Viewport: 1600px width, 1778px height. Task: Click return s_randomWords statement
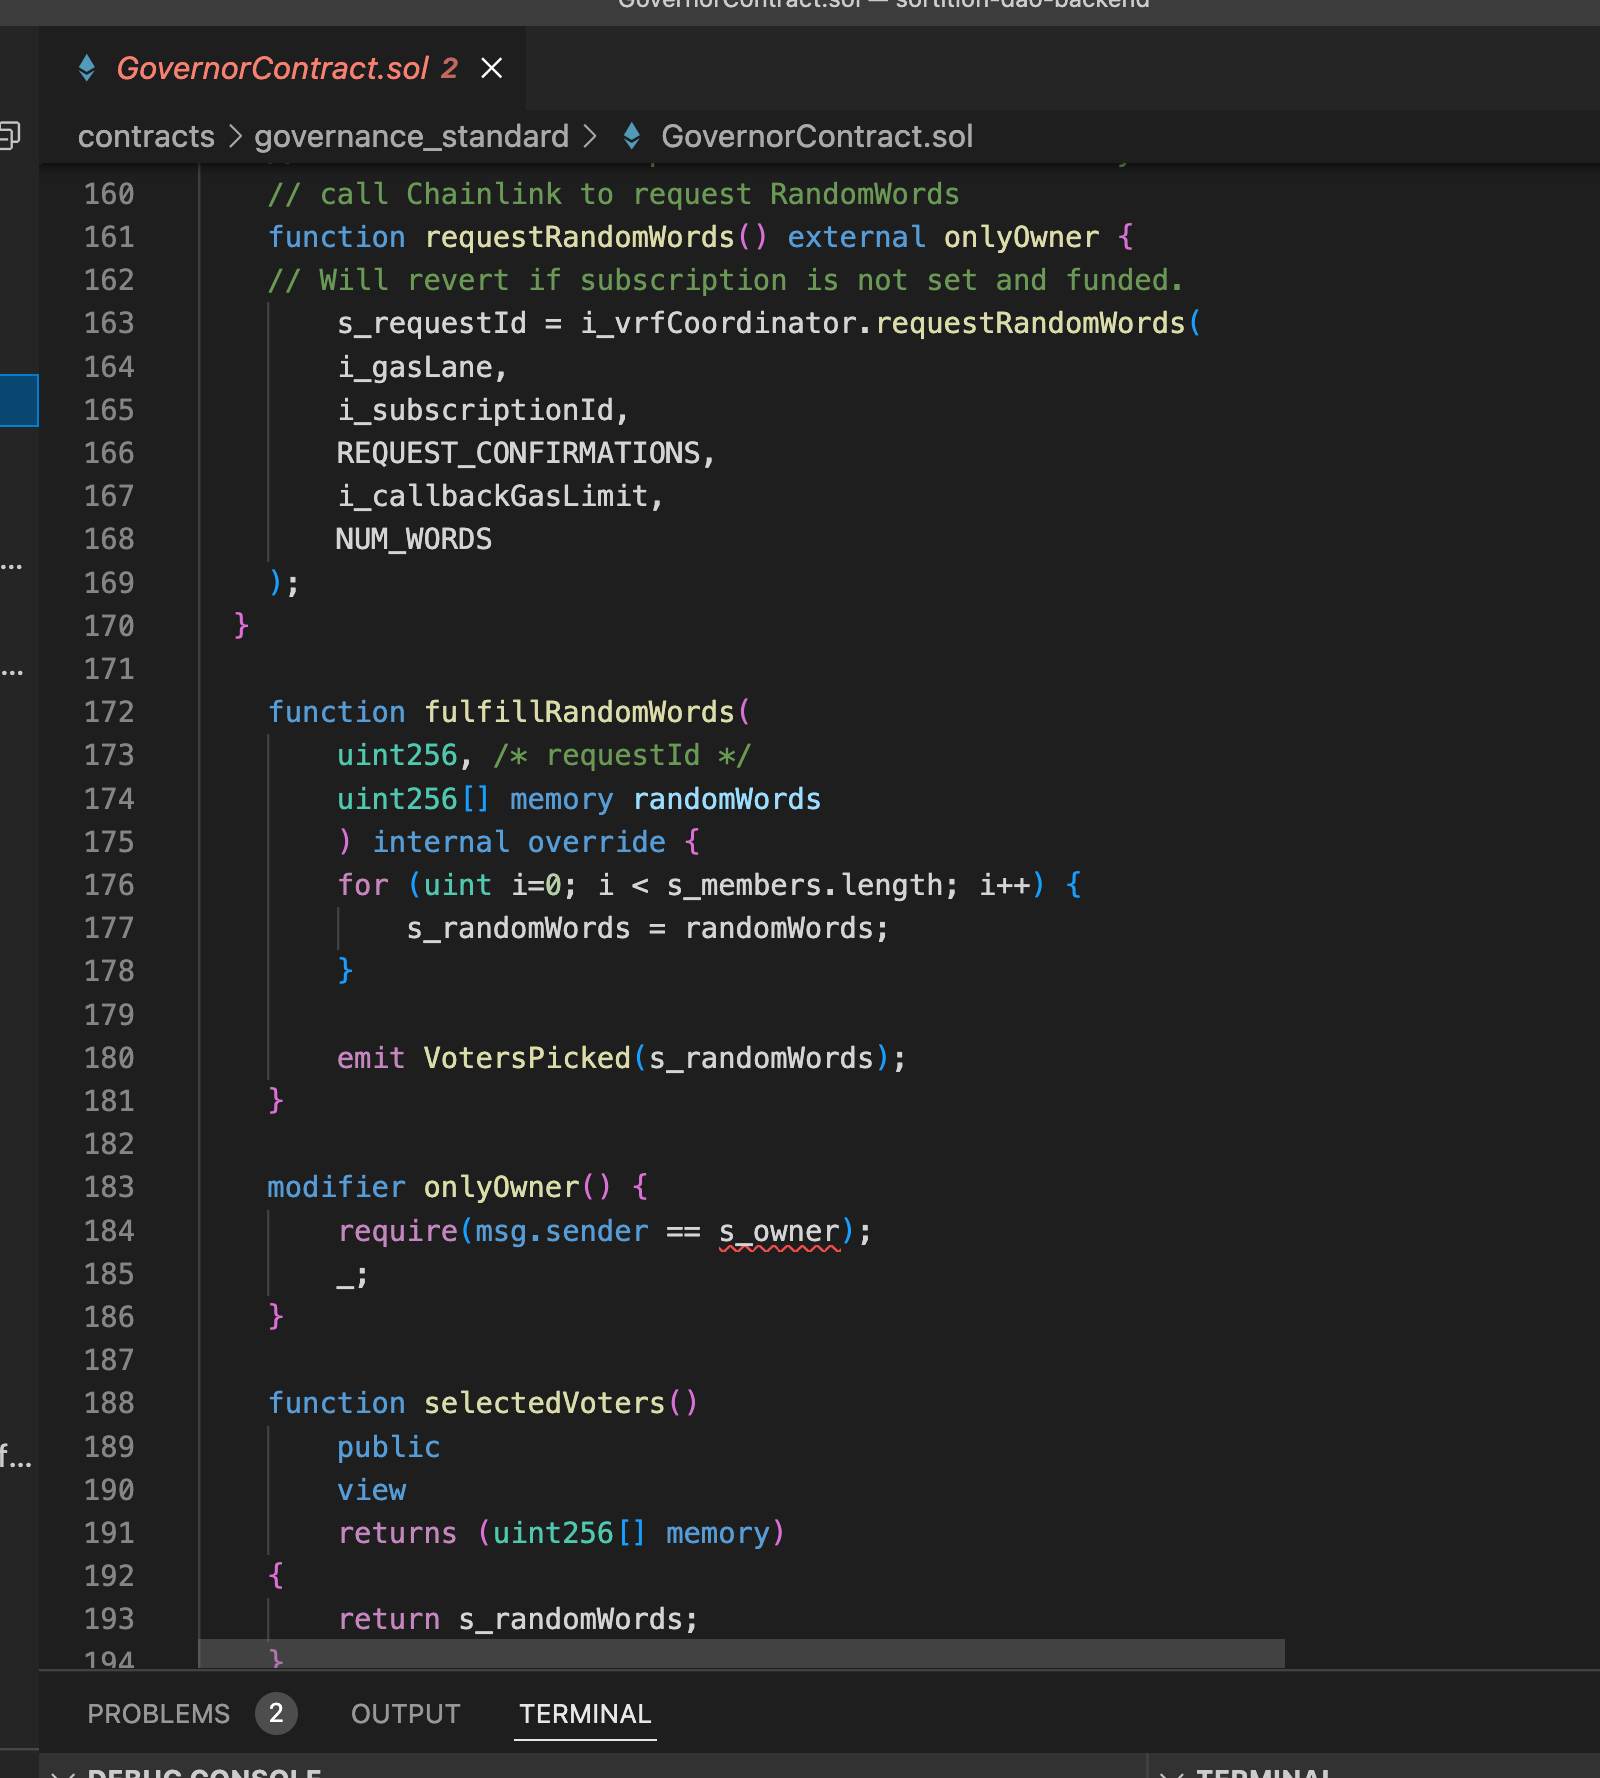(517, 1619)
